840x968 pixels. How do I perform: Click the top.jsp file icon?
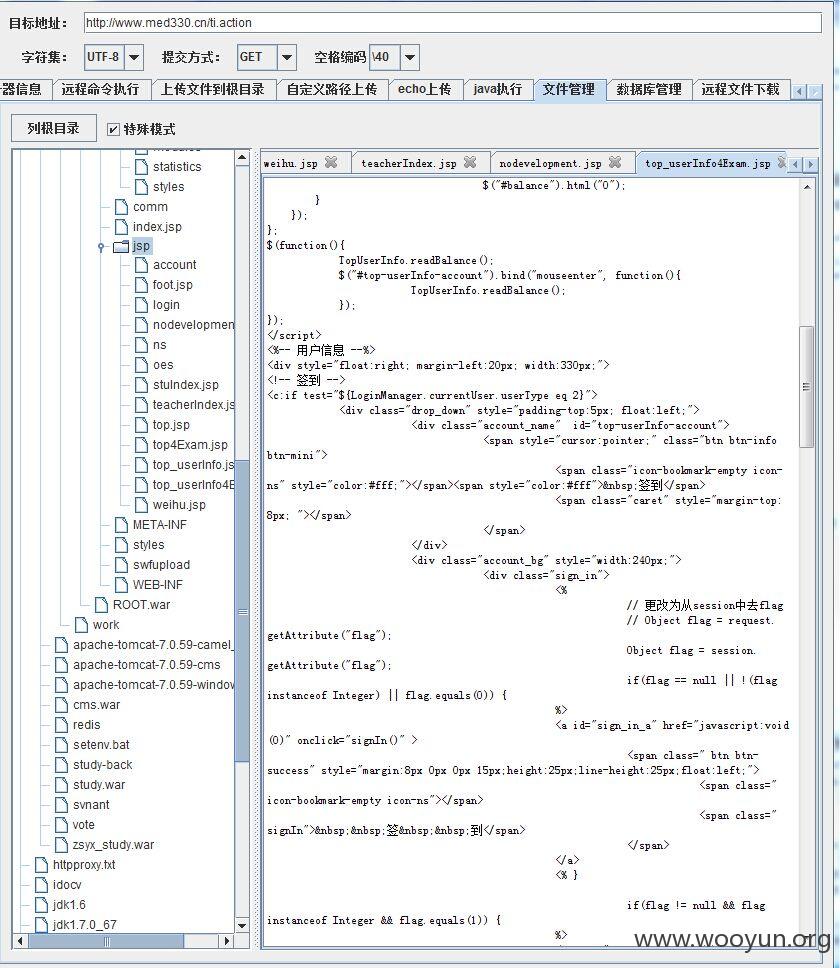tap(141, 425)
